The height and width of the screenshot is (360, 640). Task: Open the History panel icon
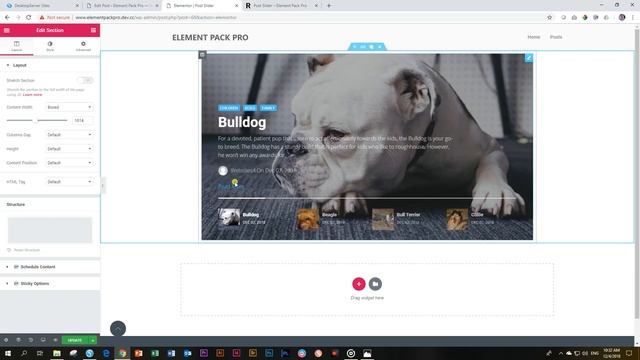(x=31, y=340)
